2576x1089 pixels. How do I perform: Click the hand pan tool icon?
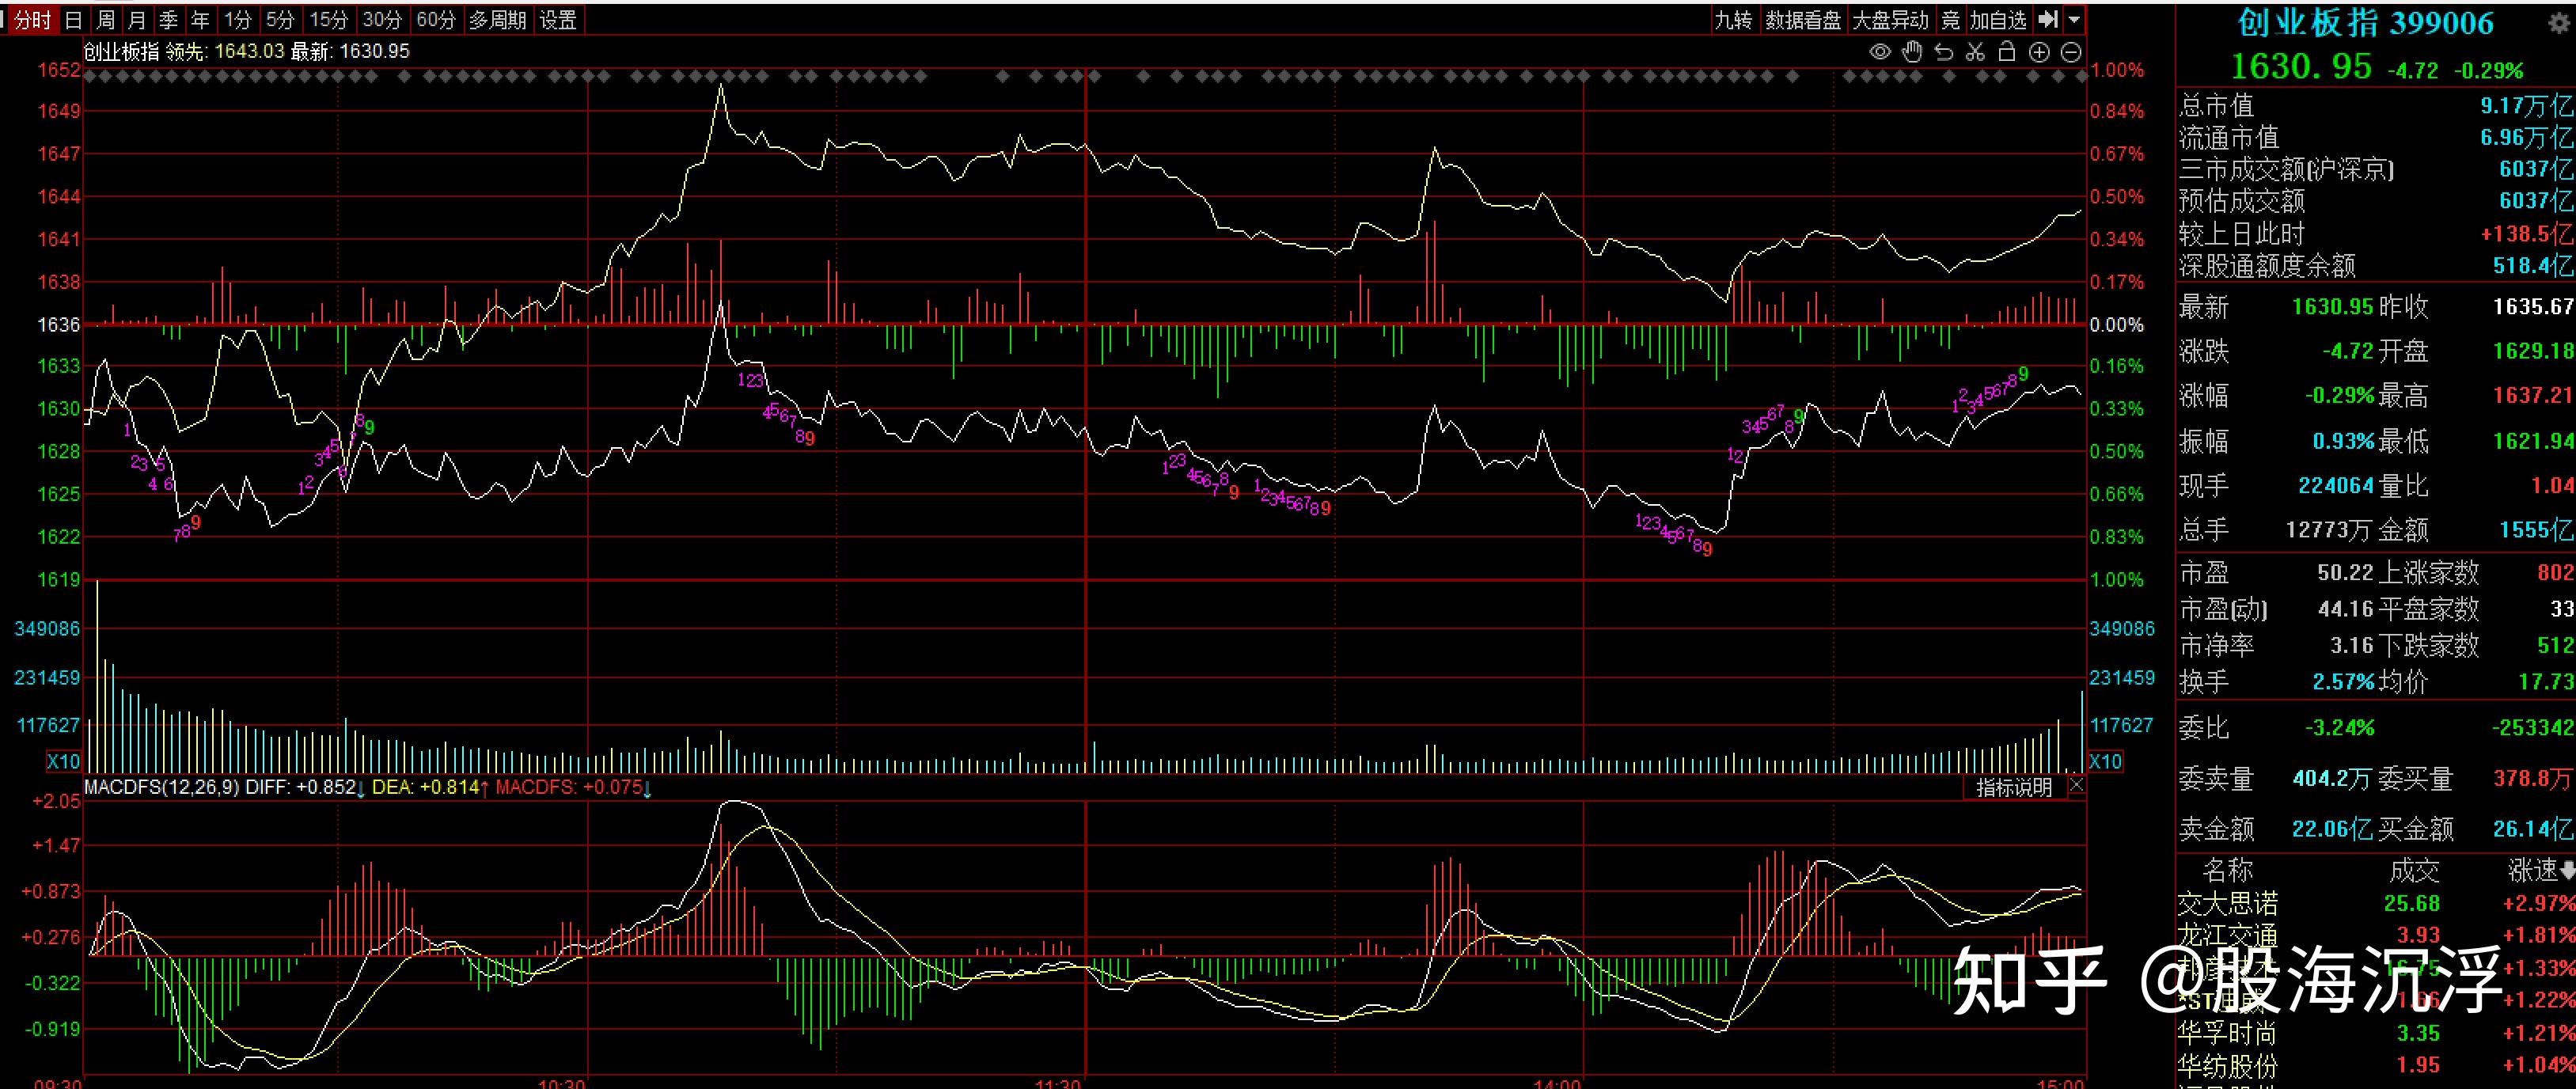[x=1912, y=52]
